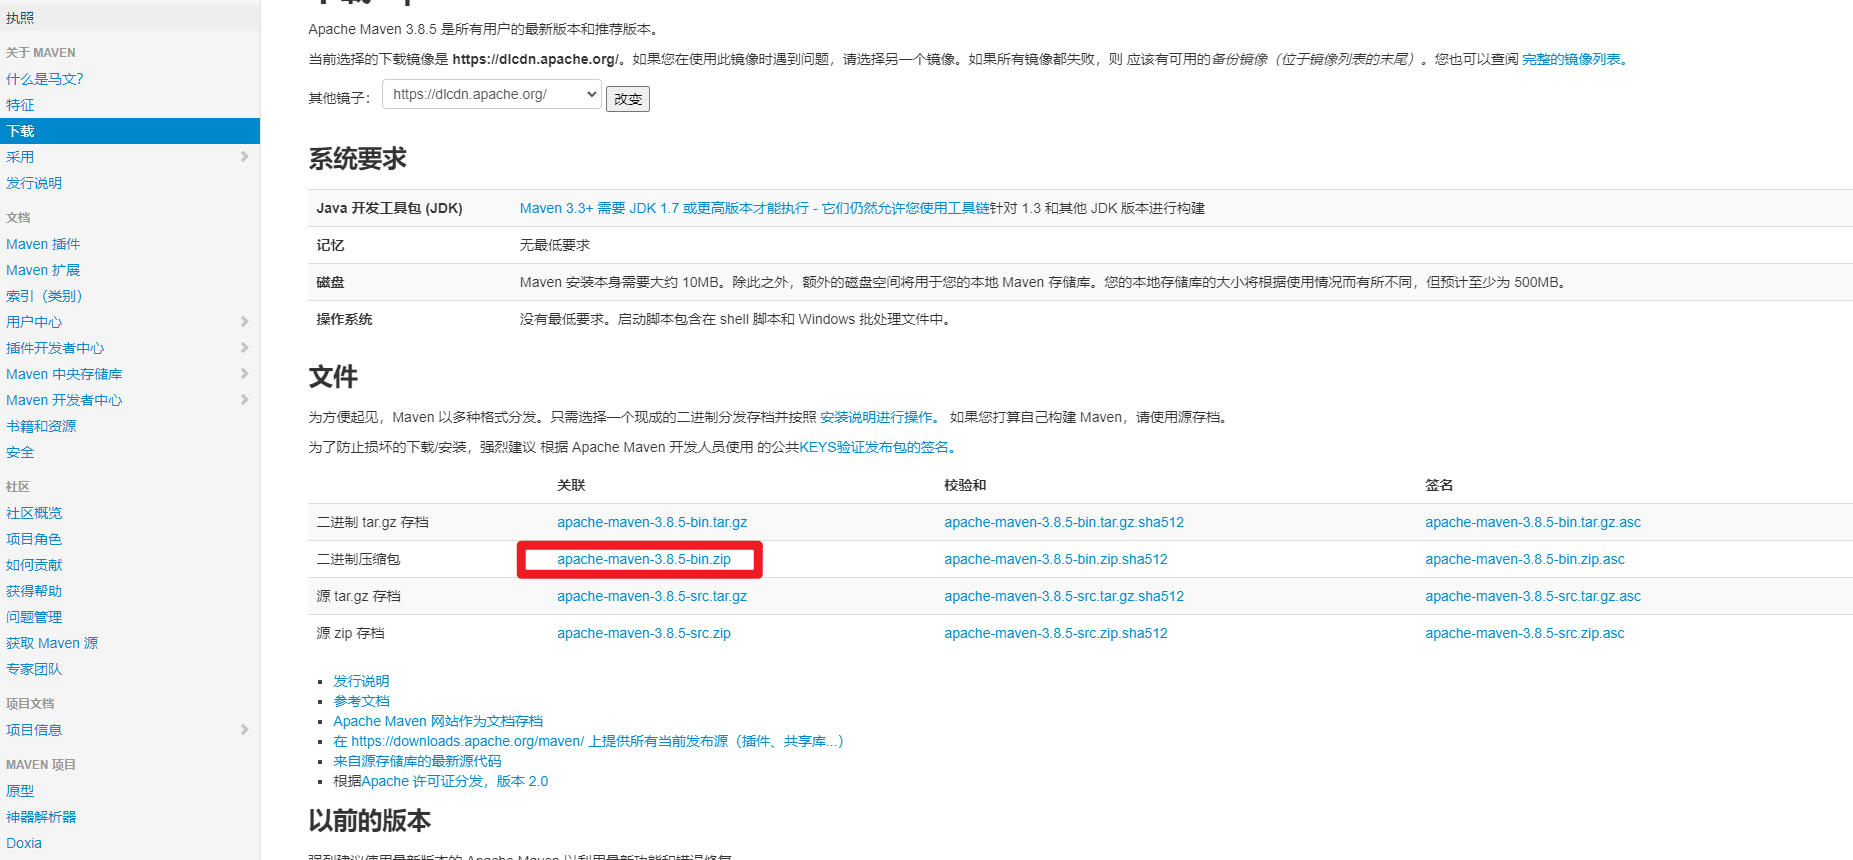
Task: Open 什么是马文? in sidebar
Action: pyautogui.click(x=45, y=79)
